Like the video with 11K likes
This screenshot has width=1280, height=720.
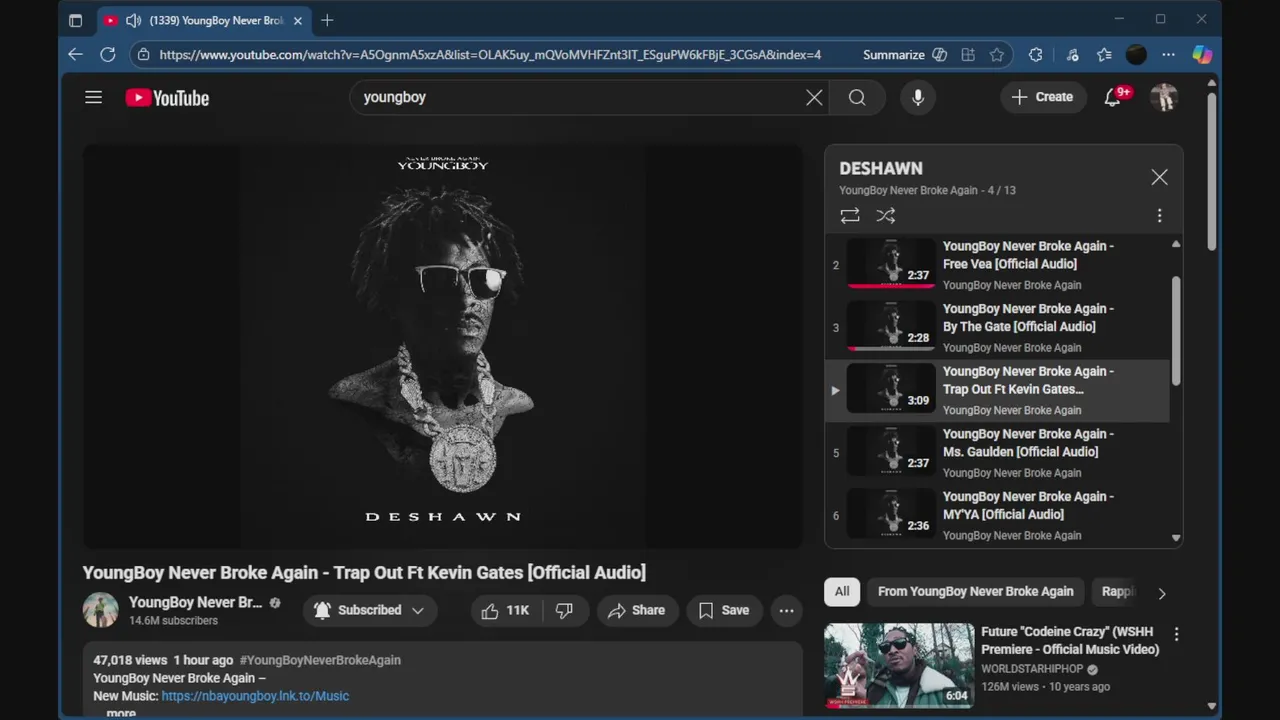pos(507,610)
